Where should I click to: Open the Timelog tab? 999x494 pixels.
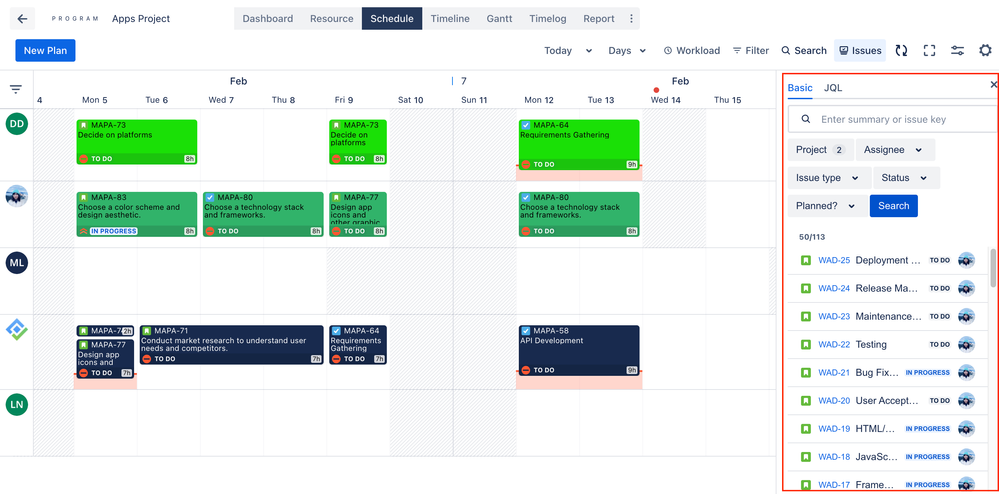[548, 18]
